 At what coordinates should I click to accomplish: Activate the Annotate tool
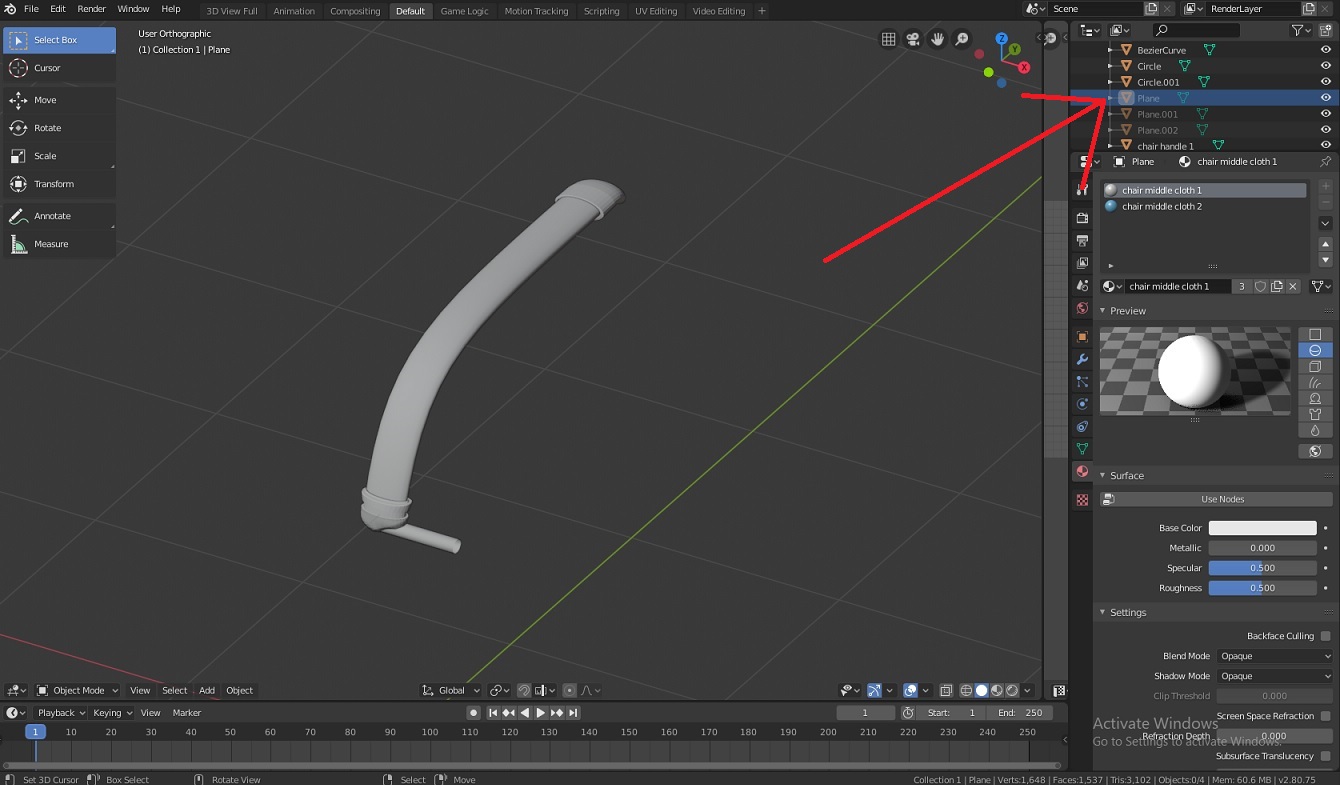point(59,216)
